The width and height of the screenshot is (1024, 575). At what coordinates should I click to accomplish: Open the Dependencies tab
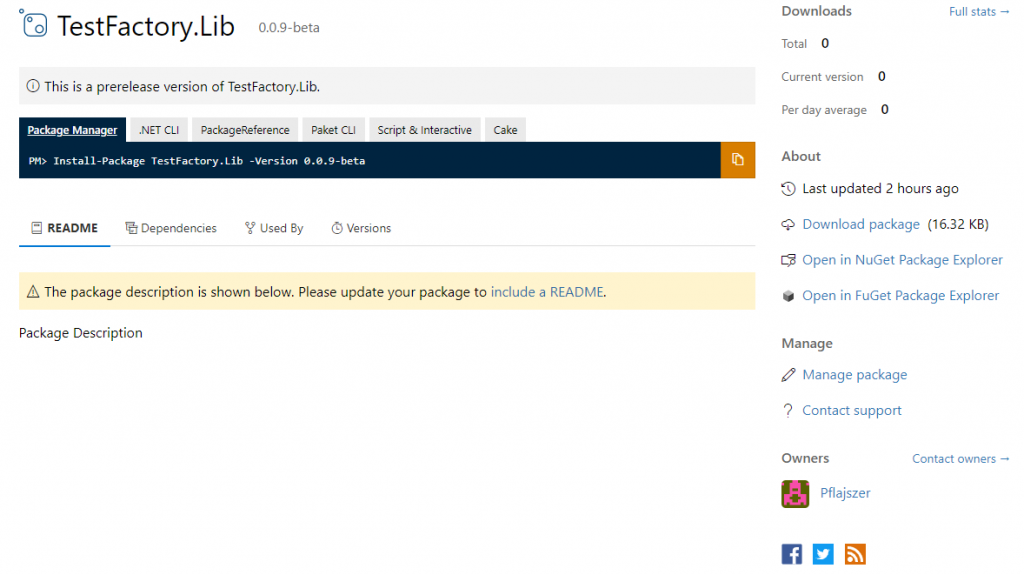171,228
